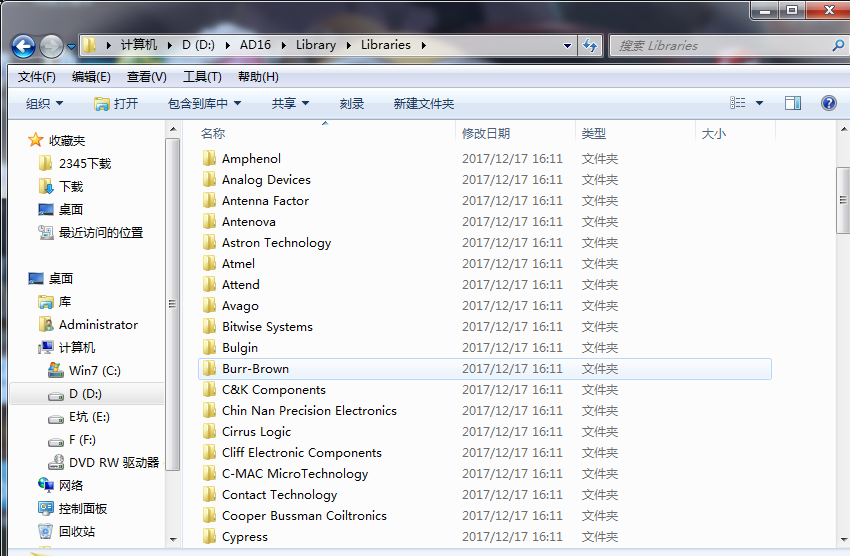The height and width of the screenshot is (556, 850).
Task: Open the 帮助(H) menu
Action: pyautogui.click(x=258, y=77)
